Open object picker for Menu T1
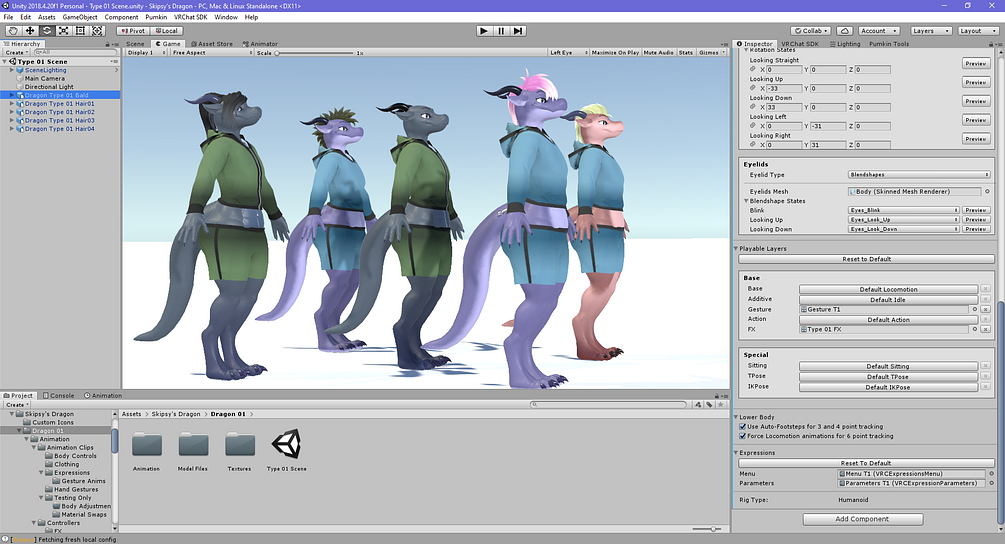1005x544 pixels. (x=991, y=474)
